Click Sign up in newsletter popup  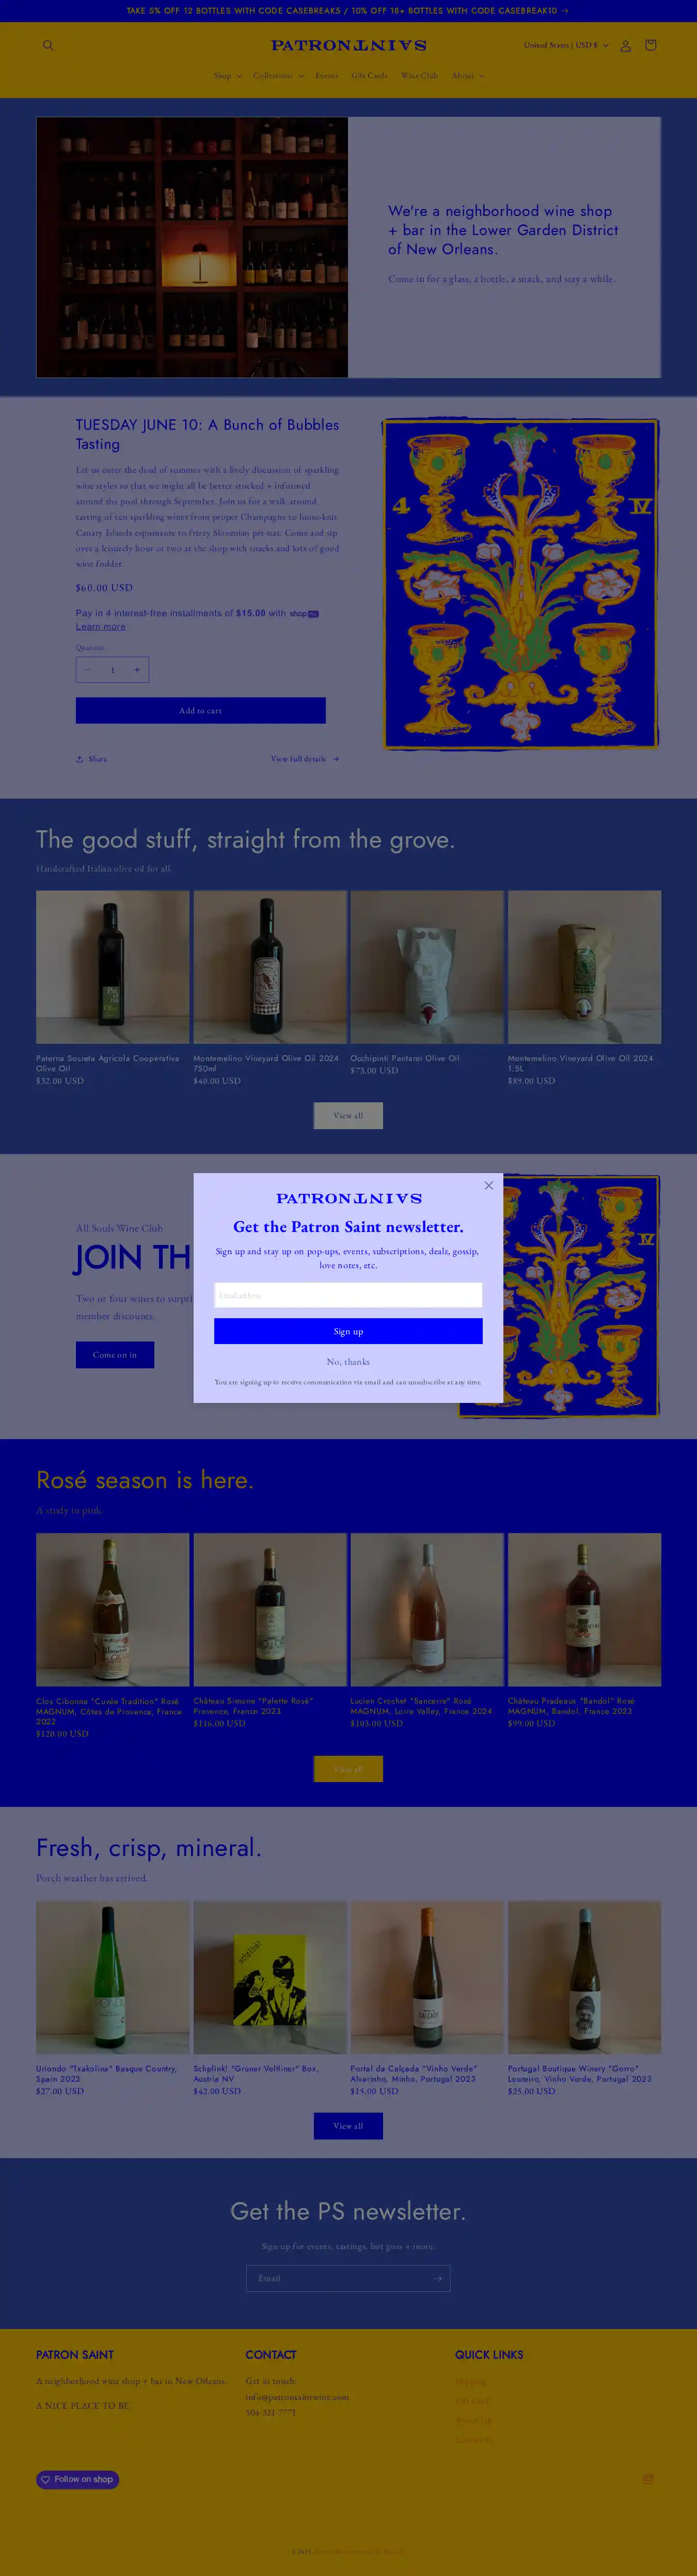[348, 1331]
